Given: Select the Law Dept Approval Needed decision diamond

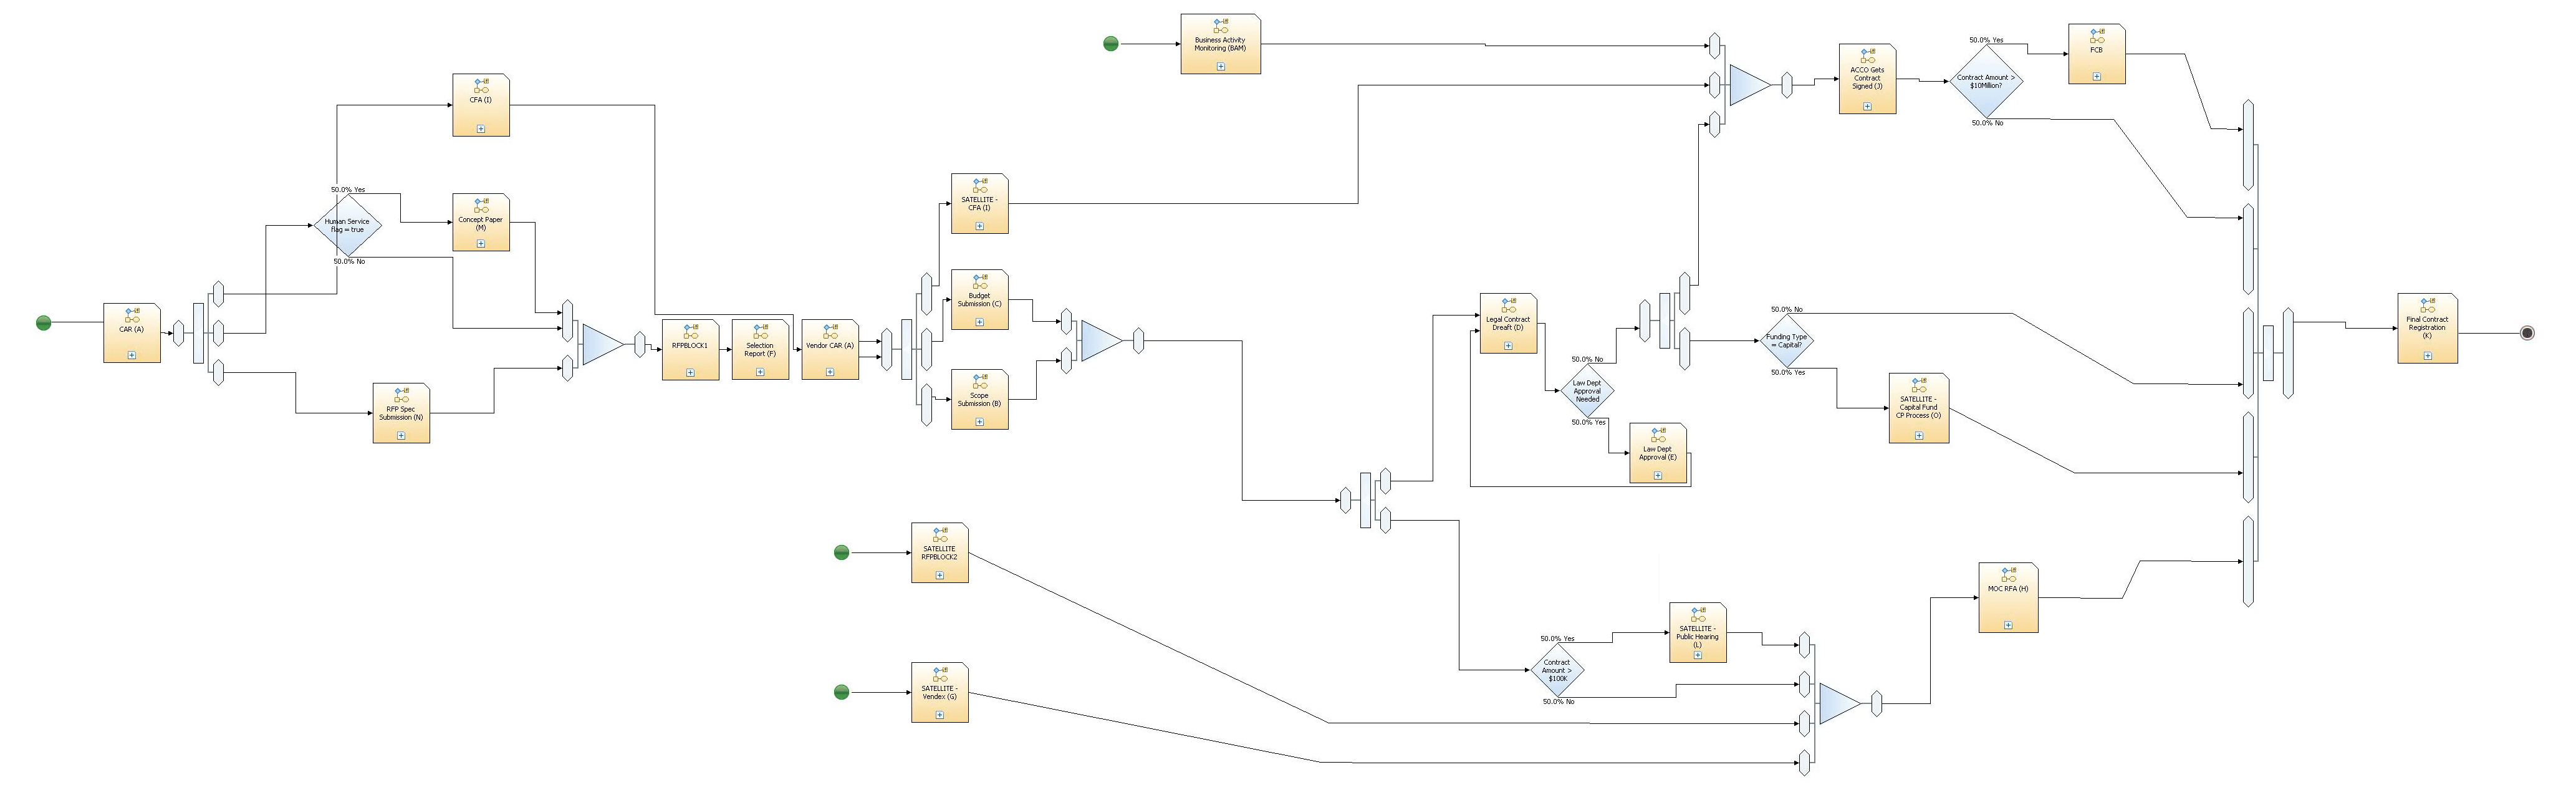Looking at the screenshot, I should (1587, 391).
